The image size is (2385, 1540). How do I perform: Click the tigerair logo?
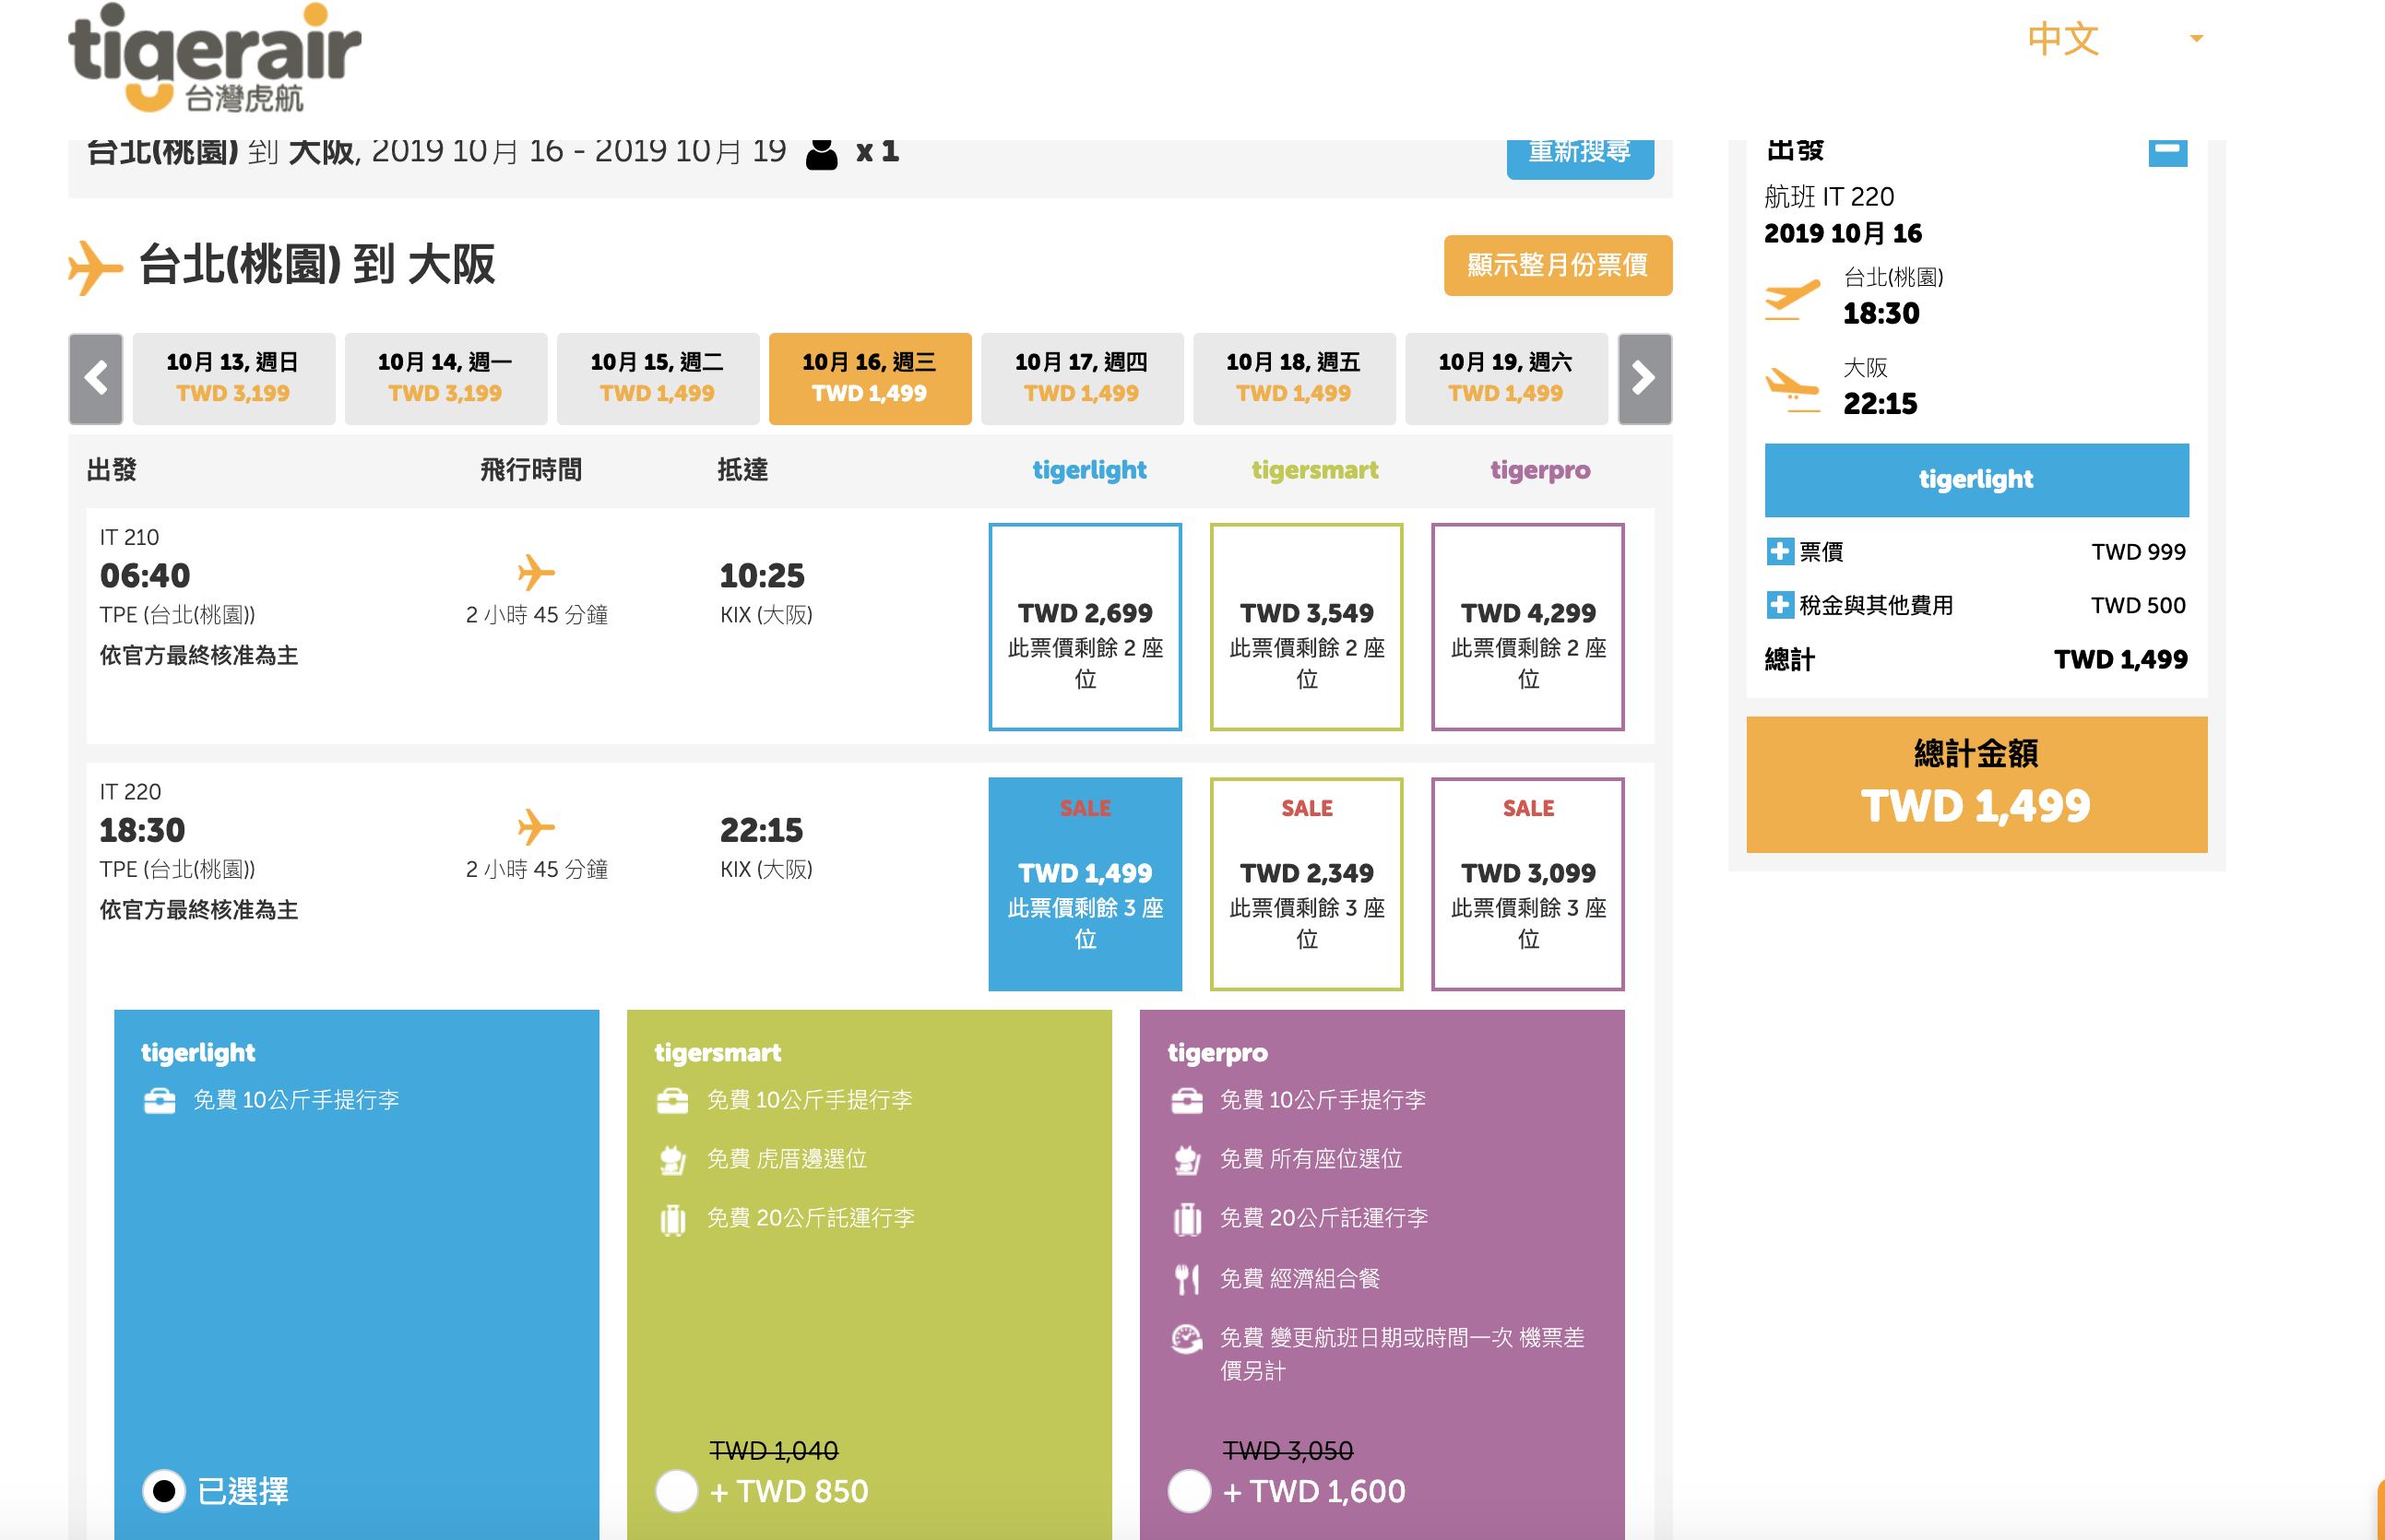click(x=214, y=58)
